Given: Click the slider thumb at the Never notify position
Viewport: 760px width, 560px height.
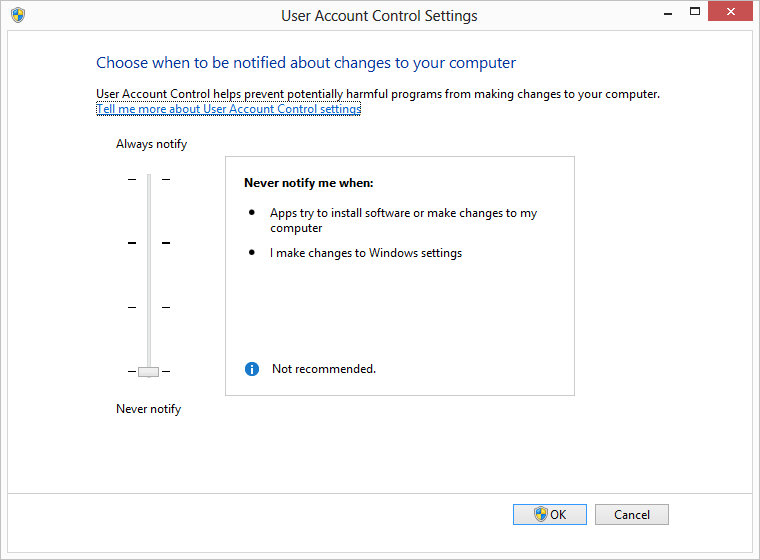Looking at the screenshot, I should coord(149,371).
